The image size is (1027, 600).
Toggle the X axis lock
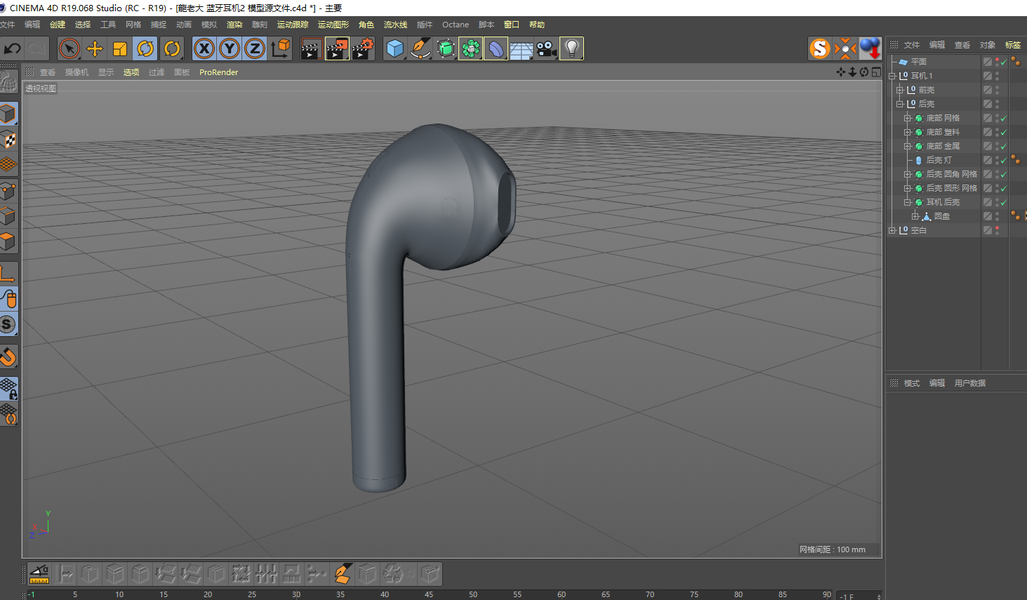[x=204, y=48]
